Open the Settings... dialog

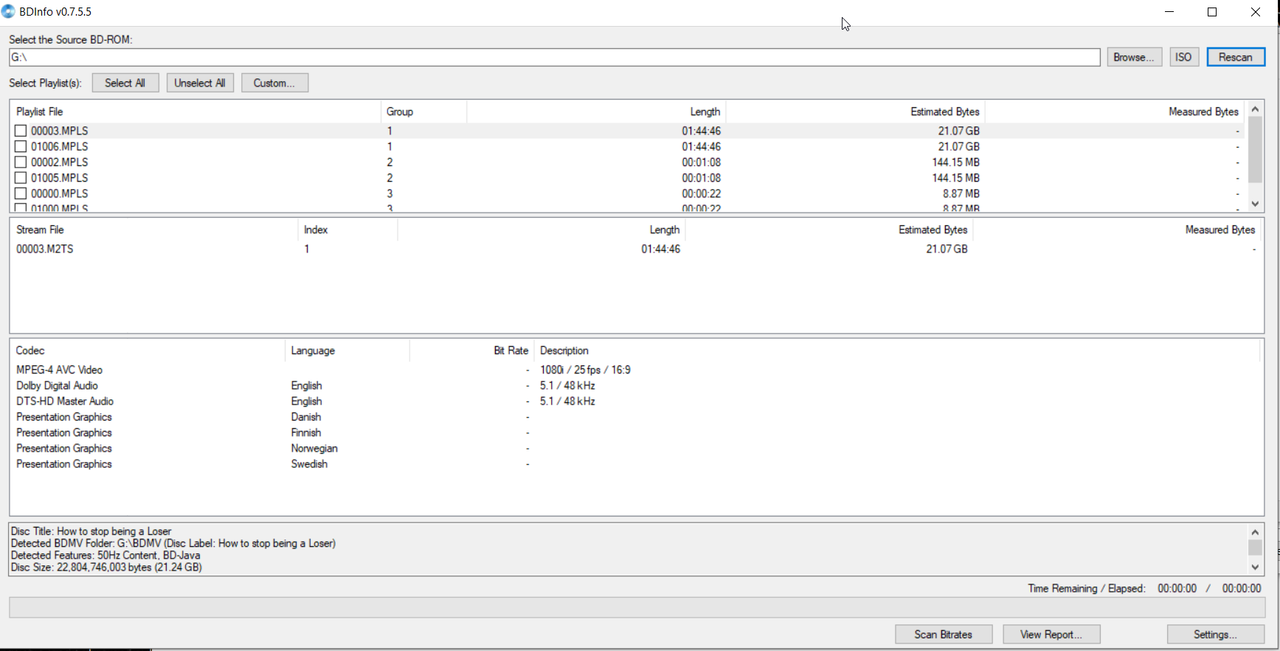[1215, 634]
